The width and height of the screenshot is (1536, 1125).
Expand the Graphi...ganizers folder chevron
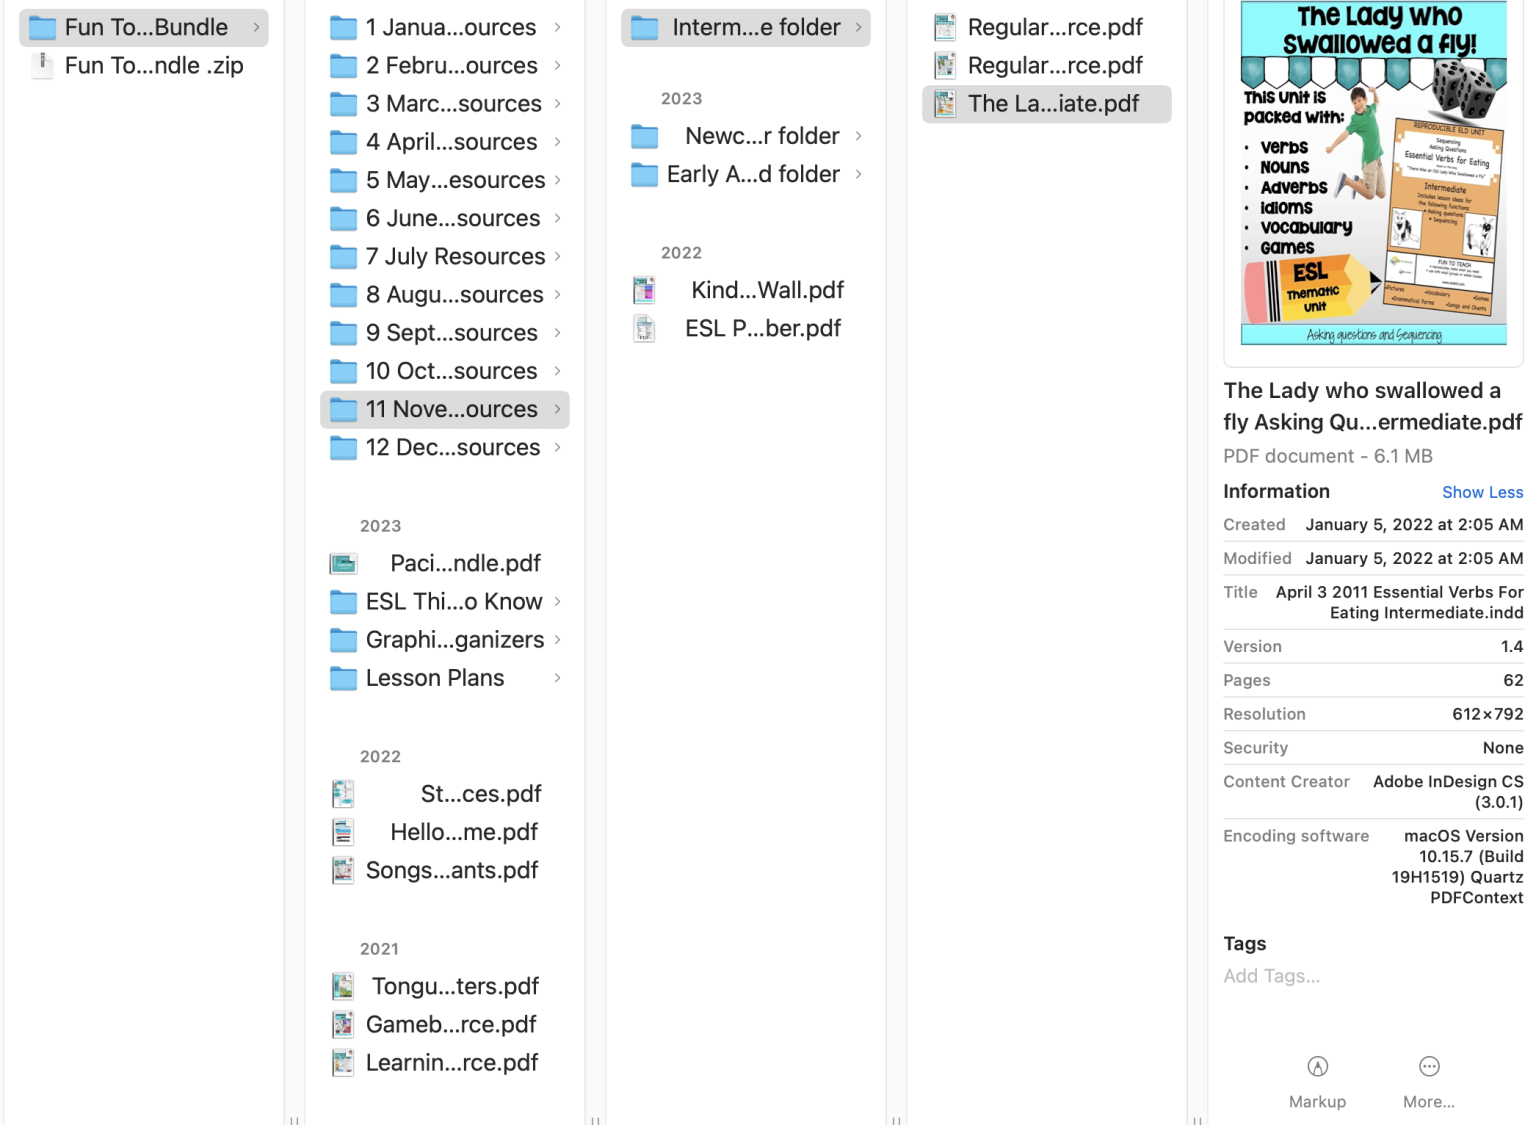coord(558,640)
